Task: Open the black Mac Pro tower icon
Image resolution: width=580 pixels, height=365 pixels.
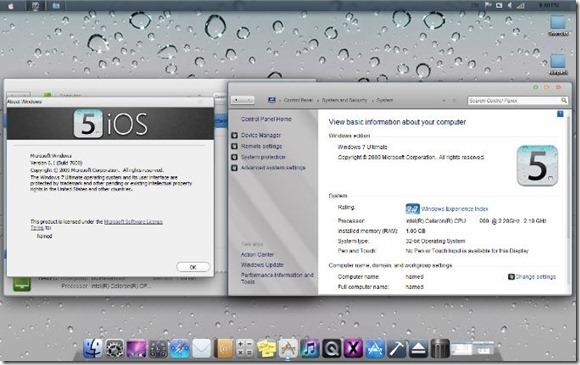Action: coord(440,348)
